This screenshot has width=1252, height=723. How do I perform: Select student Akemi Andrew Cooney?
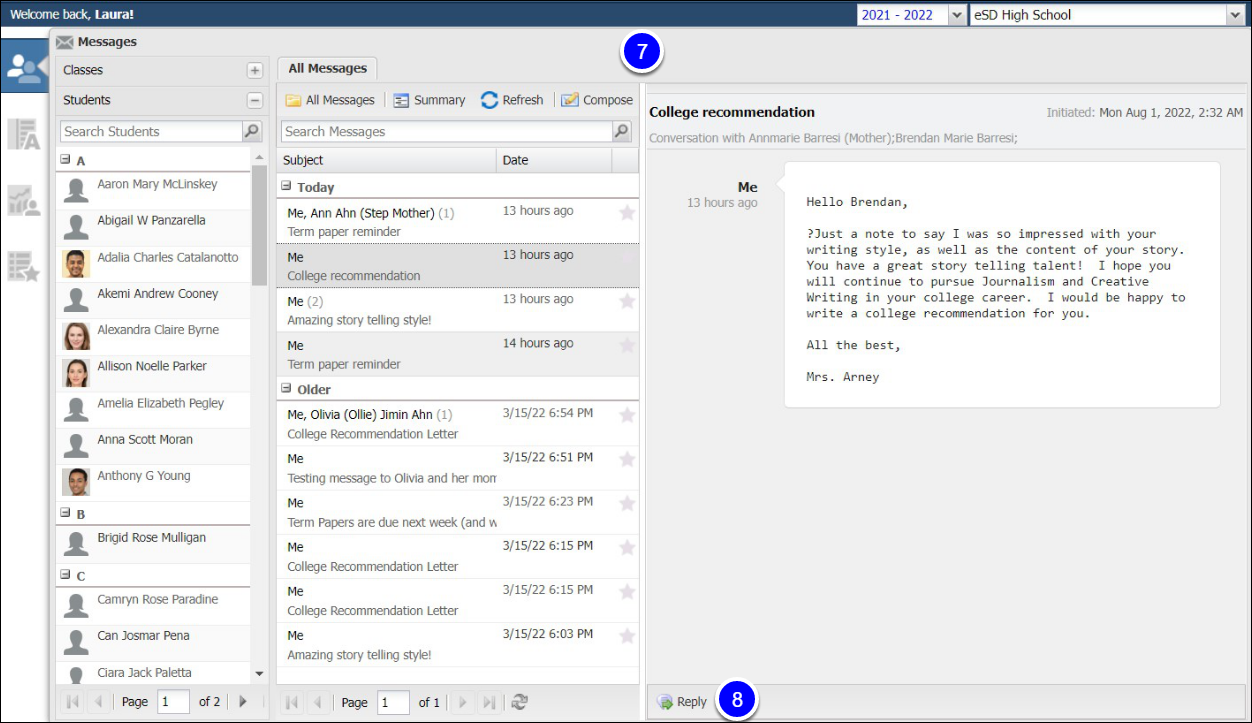pos(153,300)
